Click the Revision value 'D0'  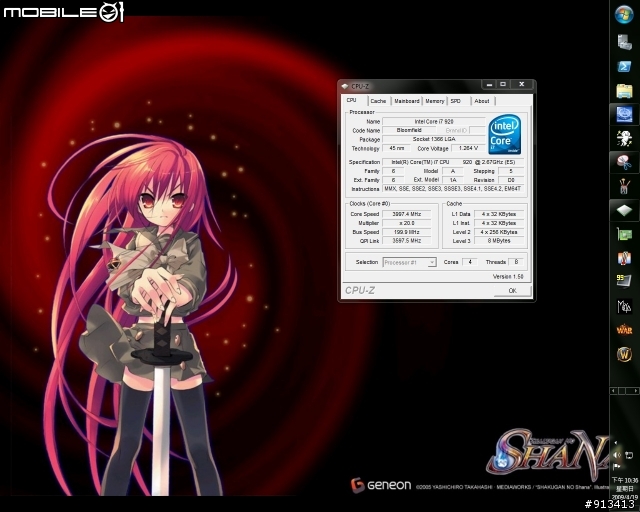pos(511,180)
